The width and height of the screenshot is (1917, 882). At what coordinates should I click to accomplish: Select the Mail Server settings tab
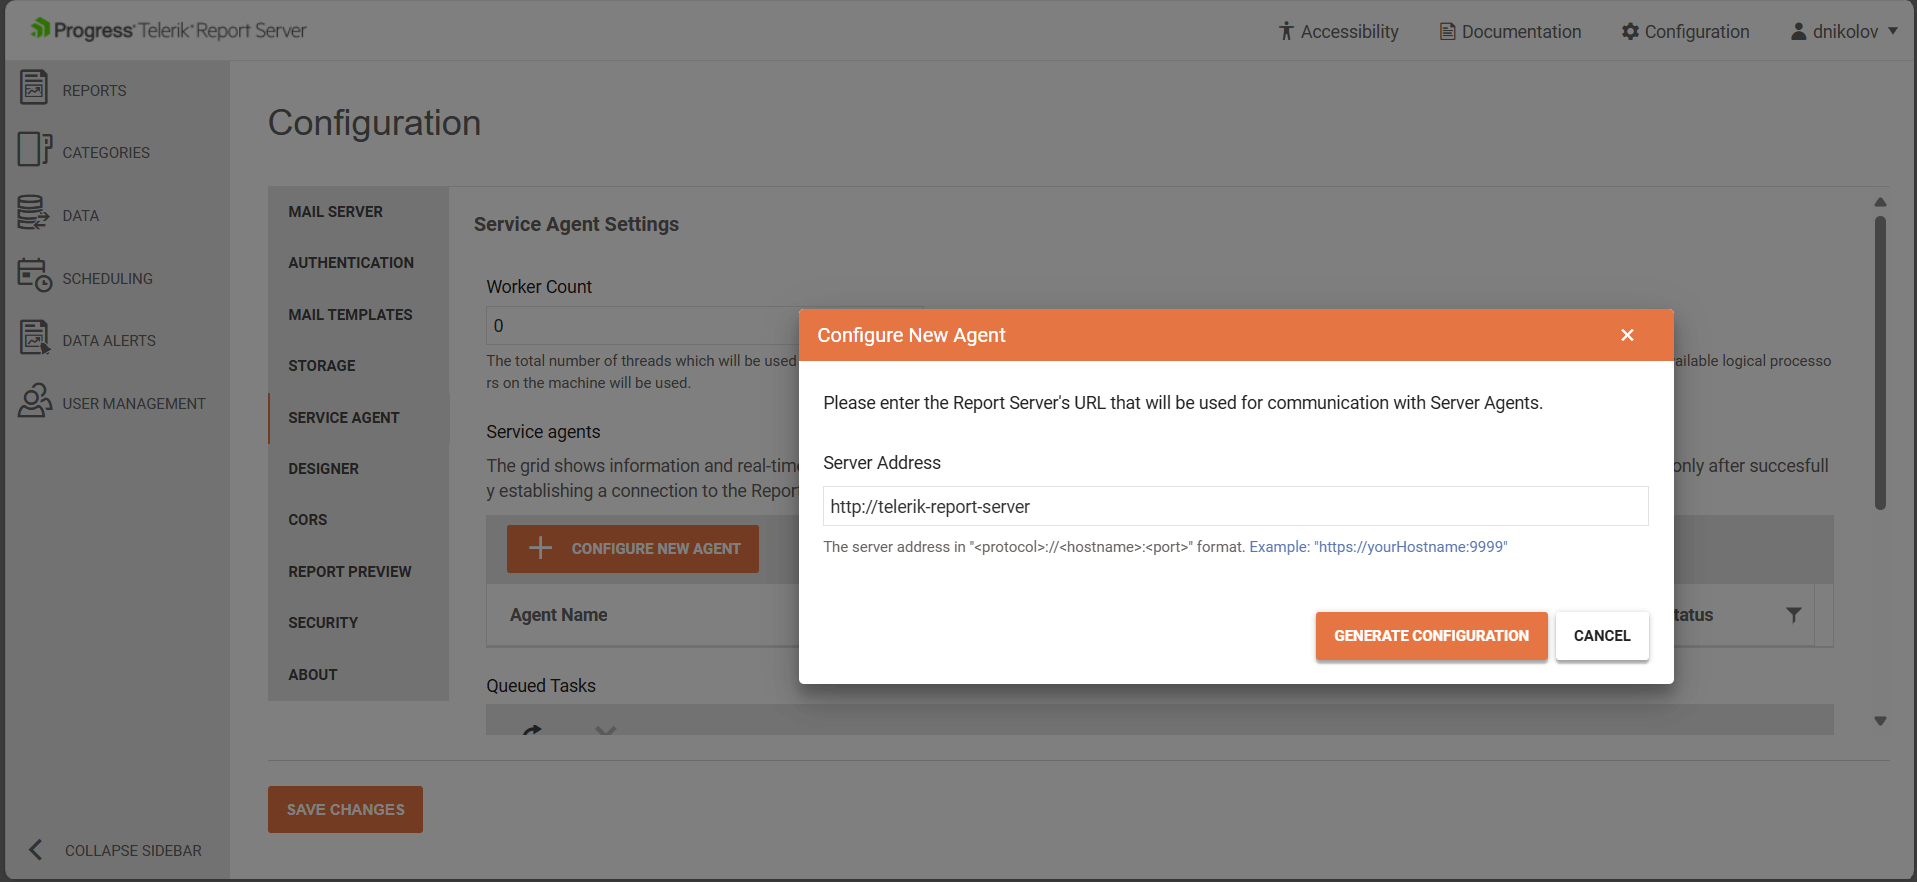[x=358, y=212]
